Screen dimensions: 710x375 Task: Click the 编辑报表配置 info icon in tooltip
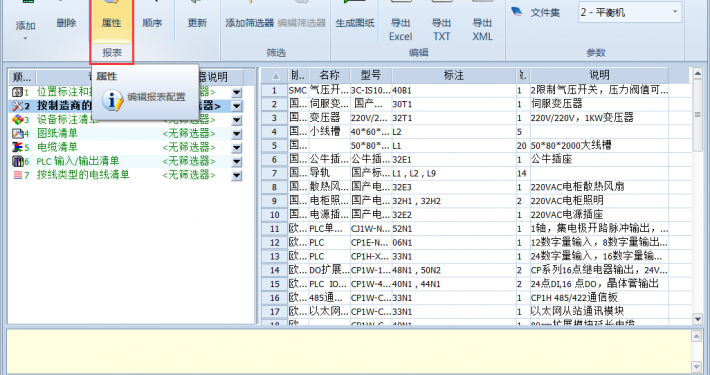pyautogui.click(x=112, y=99)
